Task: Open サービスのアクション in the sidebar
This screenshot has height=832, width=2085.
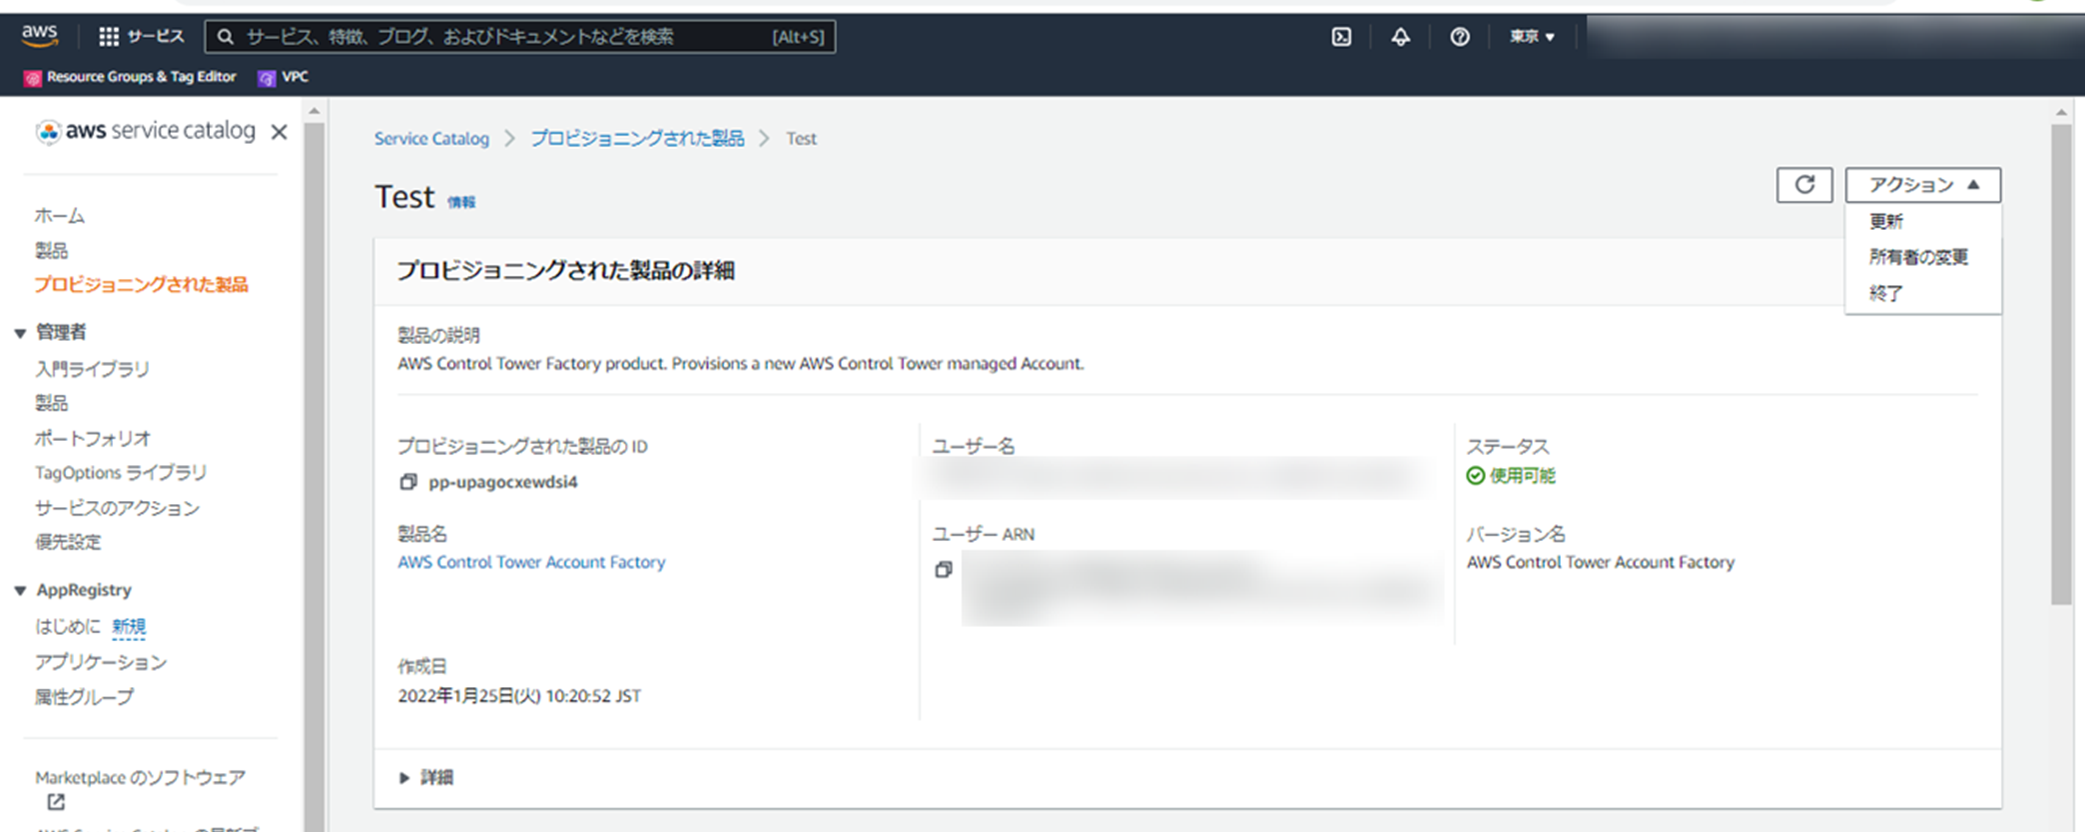Action: 117,508
